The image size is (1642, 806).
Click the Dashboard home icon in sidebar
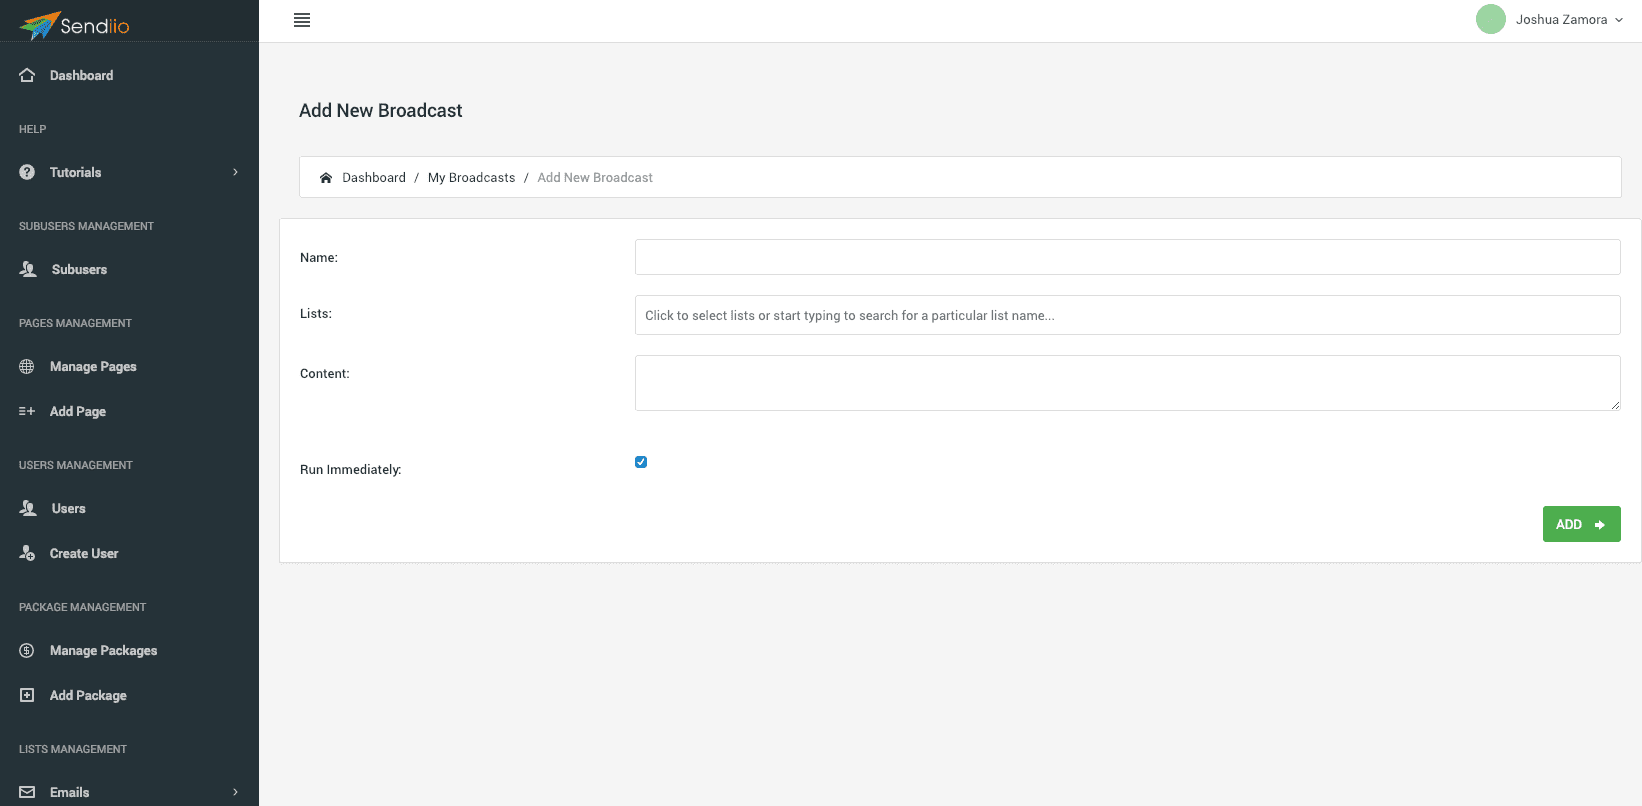tap(27, 75)
